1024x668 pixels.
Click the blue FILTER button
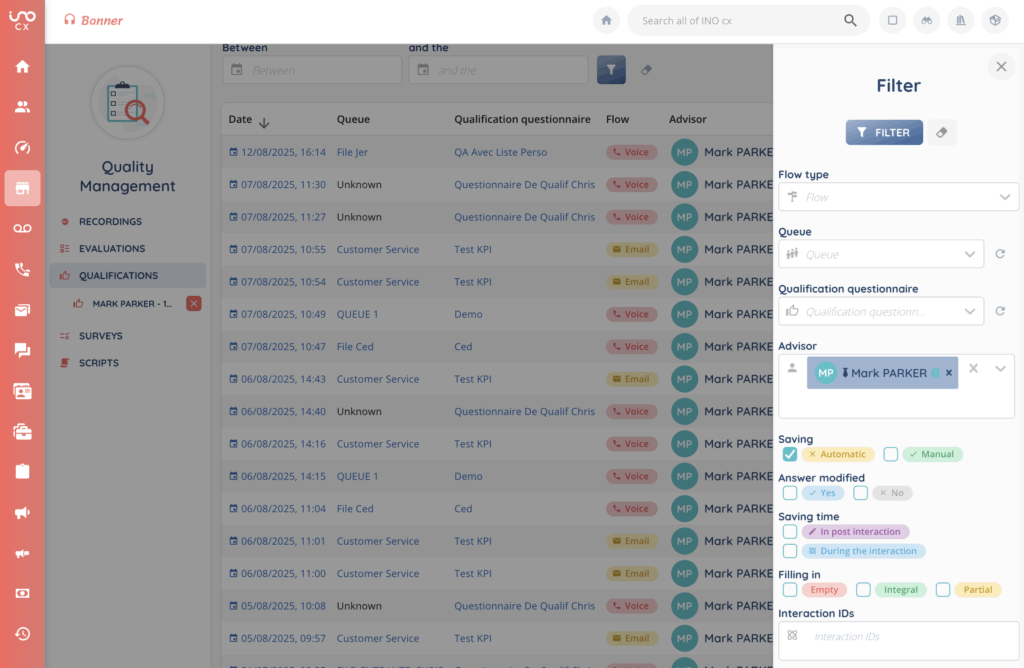(x=884, y=132)
